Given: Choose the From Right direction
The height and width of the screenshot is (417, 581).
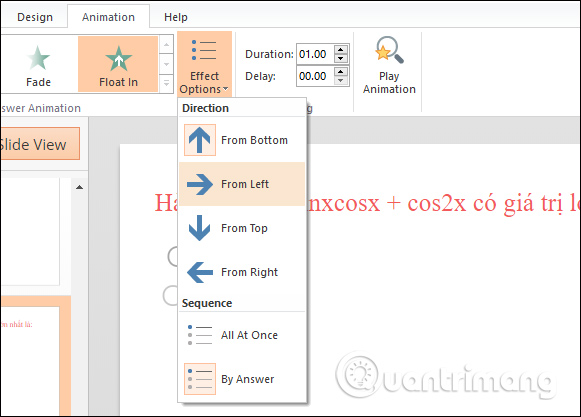Looking at the screenshot, I should [242, 272].
